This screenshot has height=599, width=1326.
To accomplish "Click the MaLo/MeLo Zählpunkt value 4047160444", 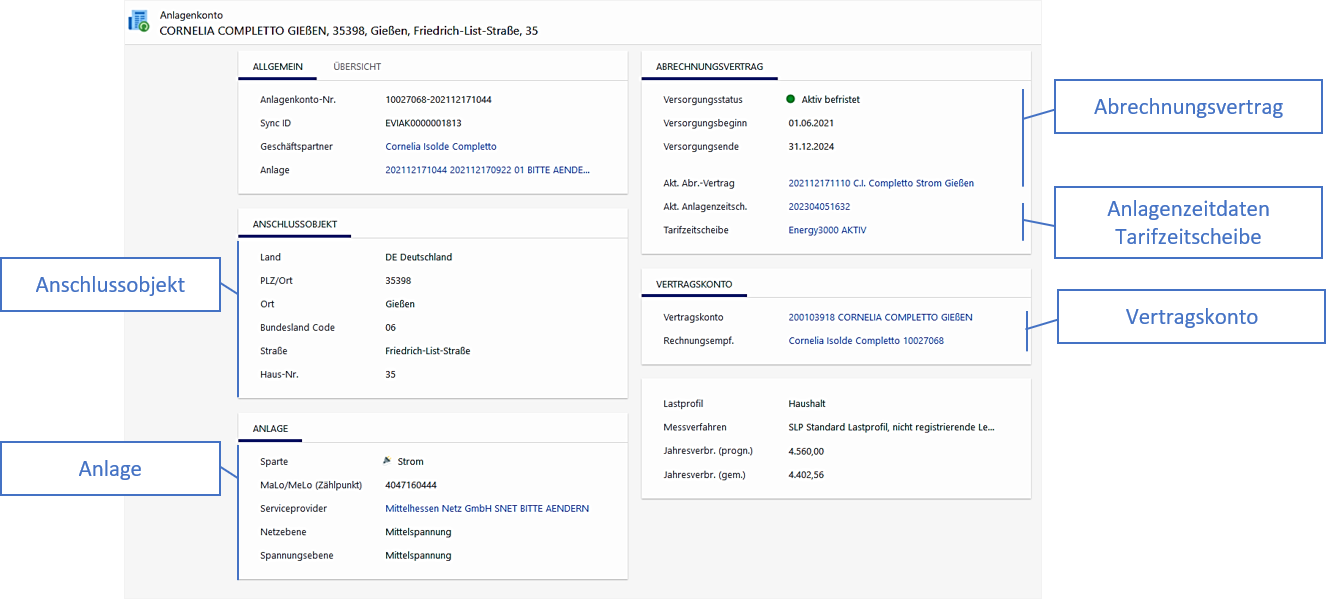I will 411,485.
